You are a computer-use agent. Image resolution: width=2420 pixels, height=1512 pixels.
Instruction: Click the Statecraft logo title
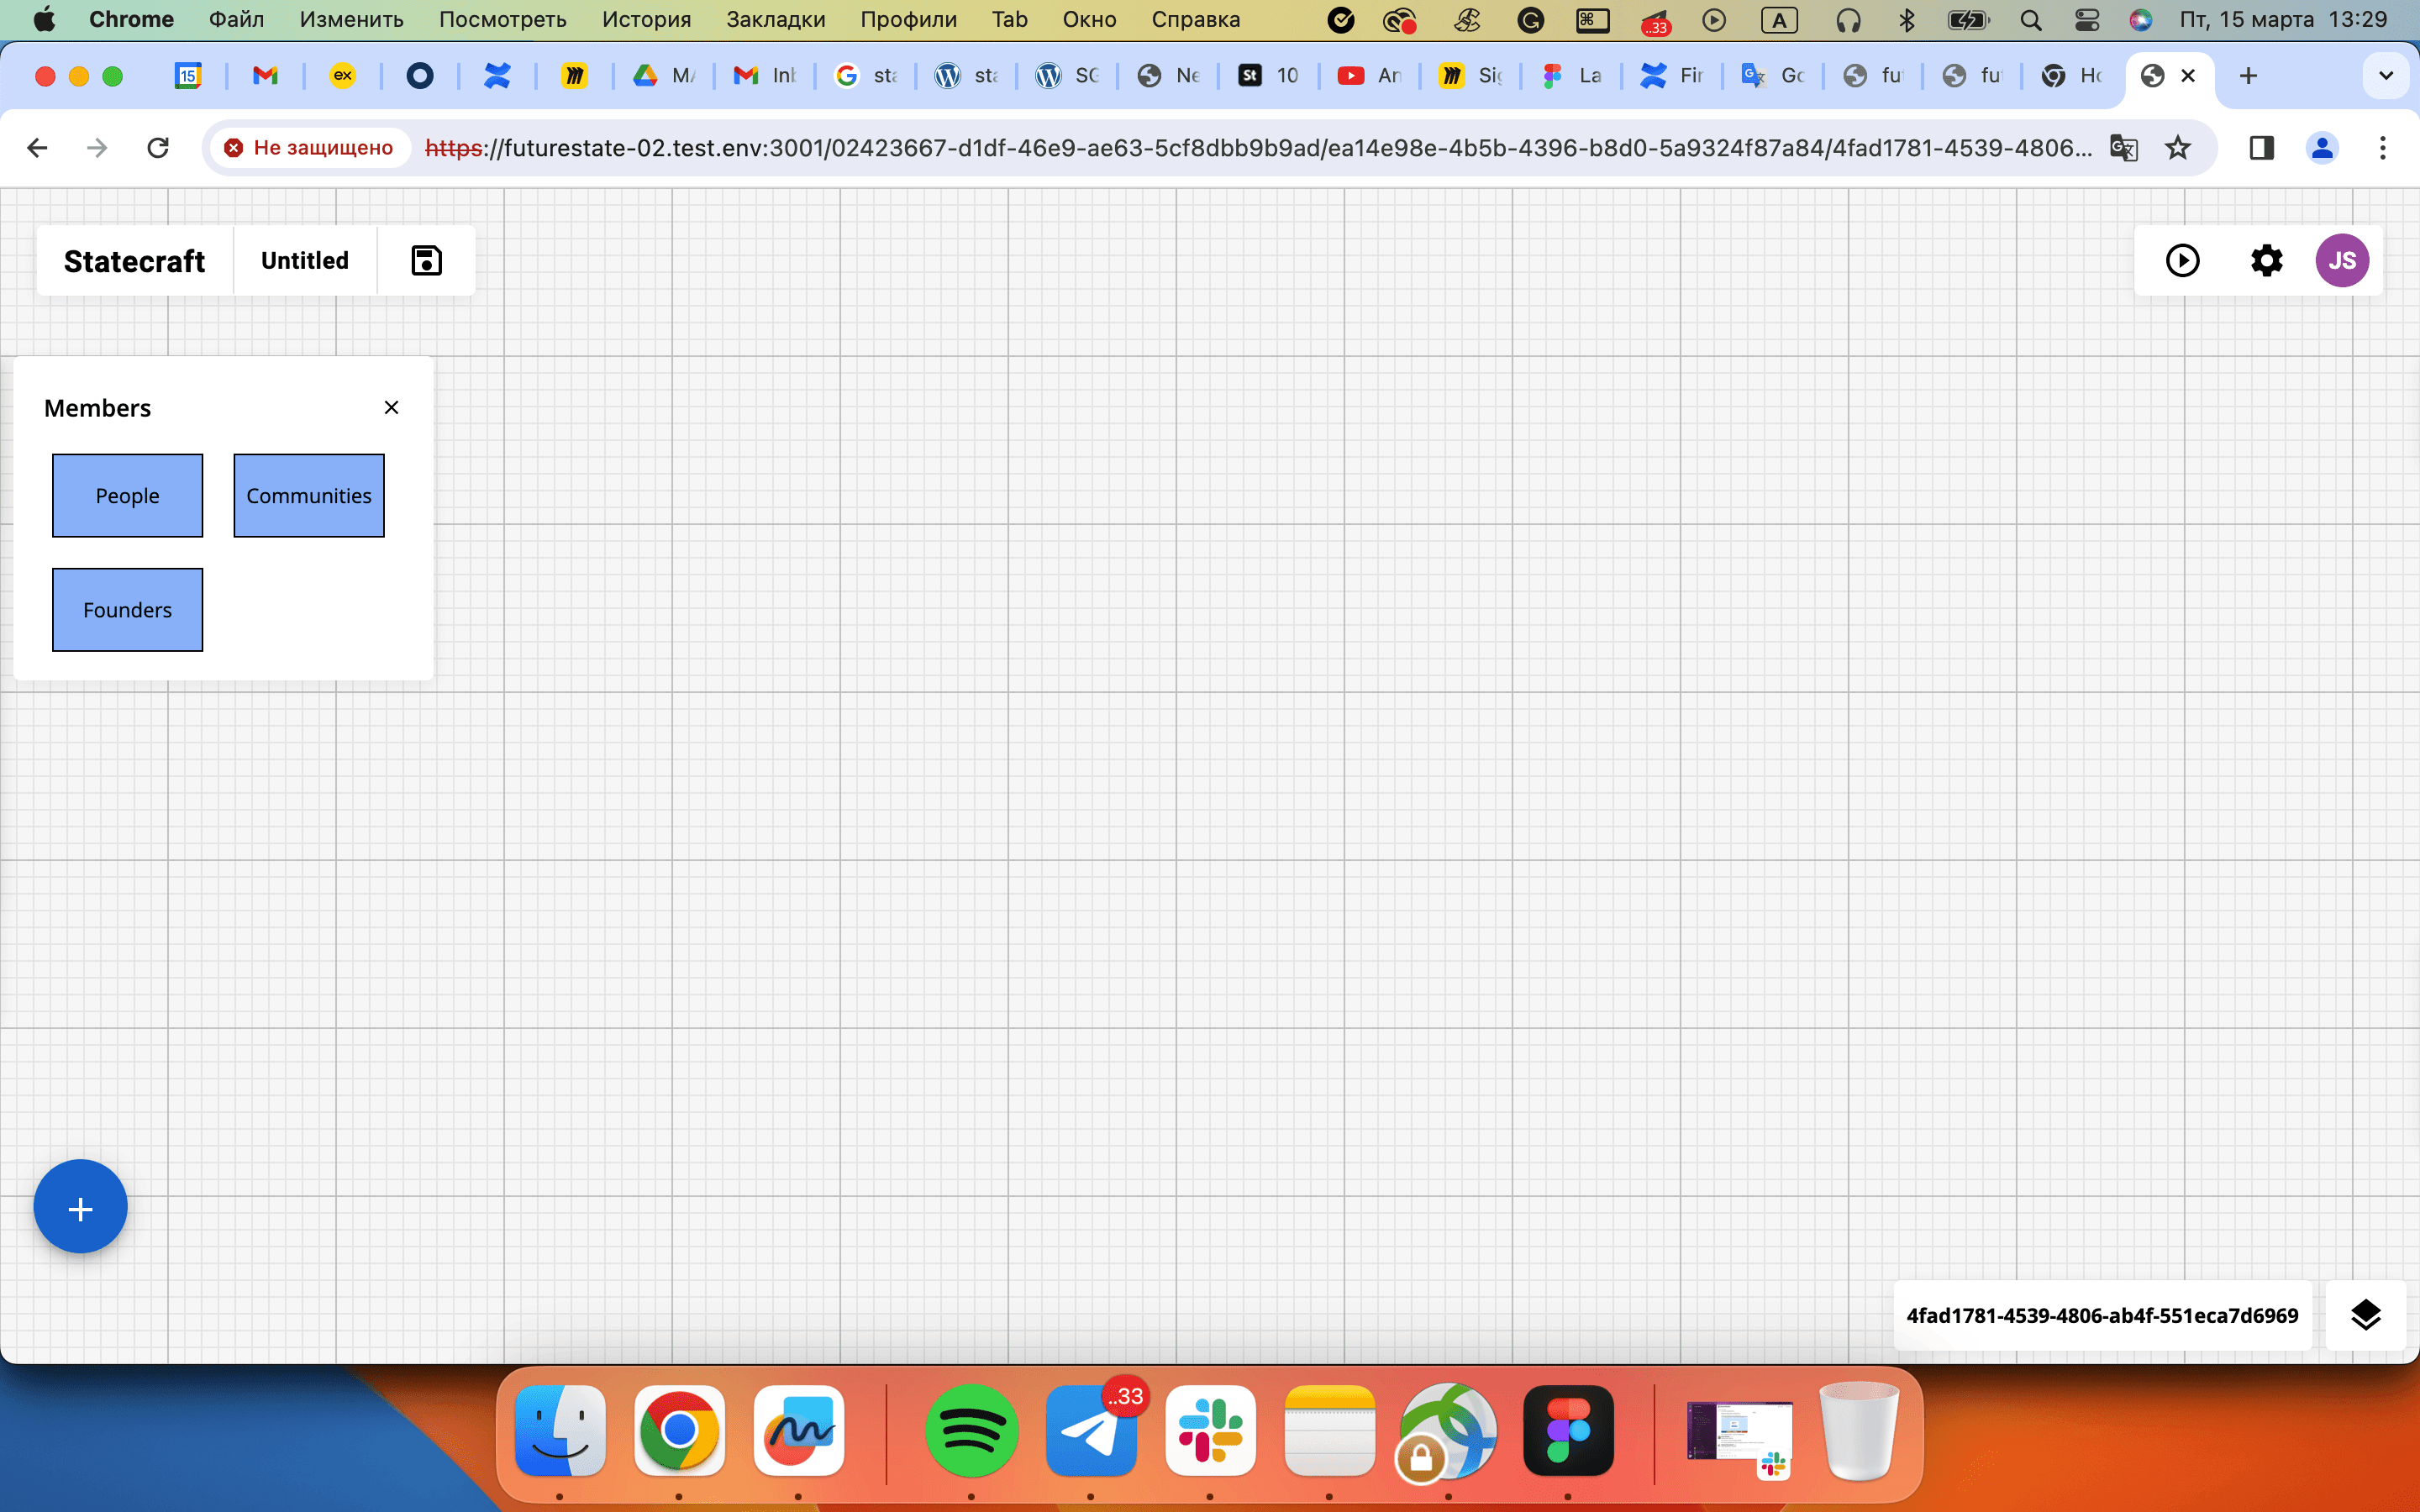click(134, 260)
